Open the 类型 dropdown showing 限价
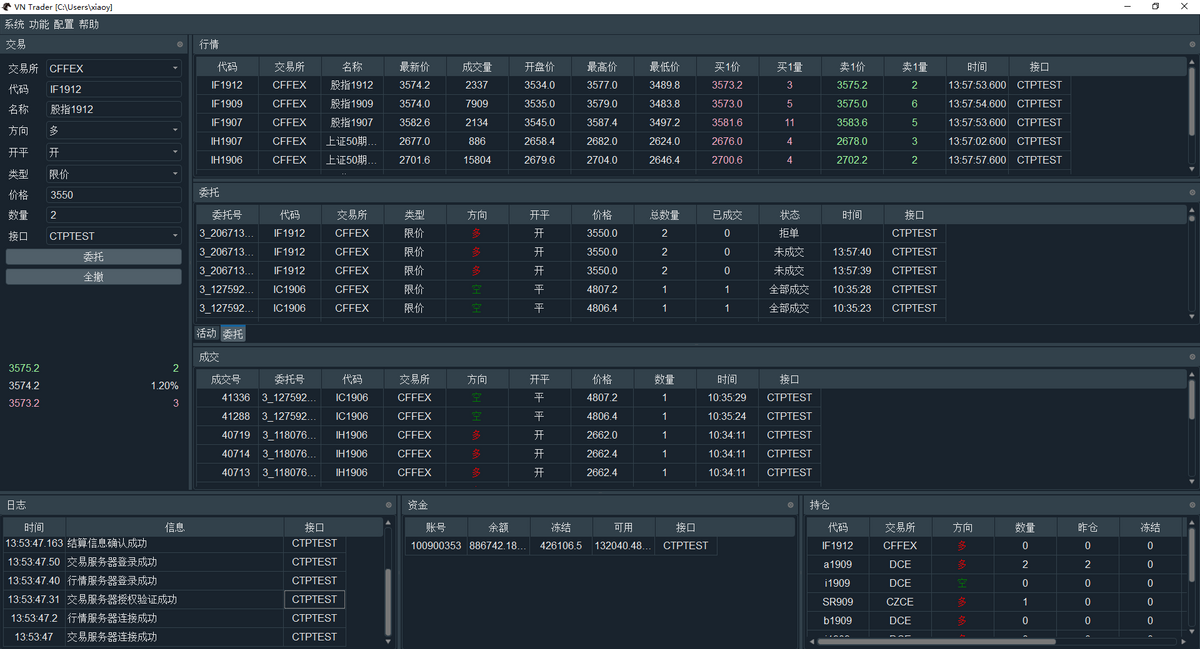 (x=114, y=174)
